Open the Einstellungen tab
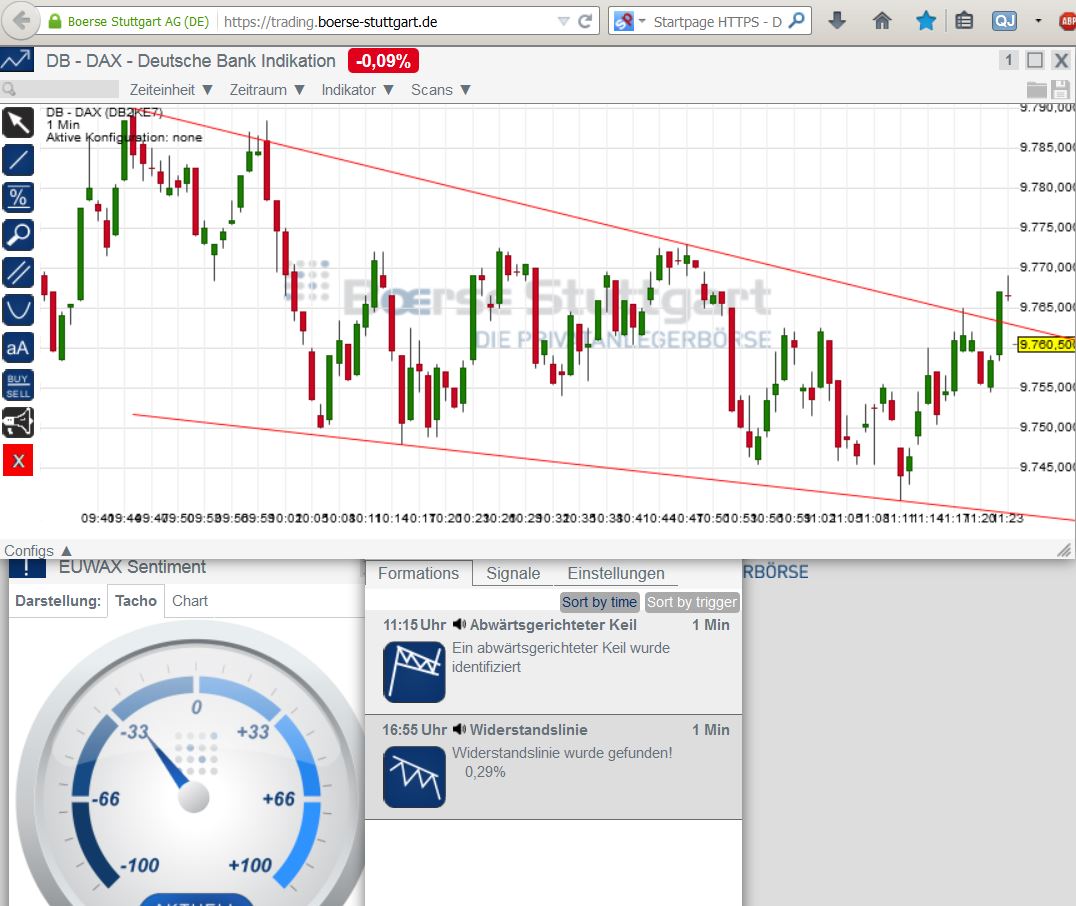 pyautogui.click(x=617, y=573)
